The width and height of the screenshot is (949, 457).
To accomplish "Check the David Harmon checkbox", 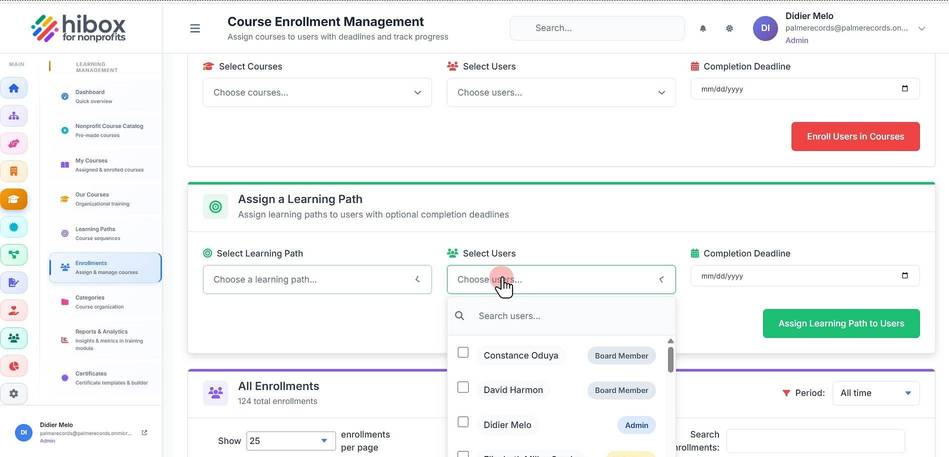I will tap(463, 387).
